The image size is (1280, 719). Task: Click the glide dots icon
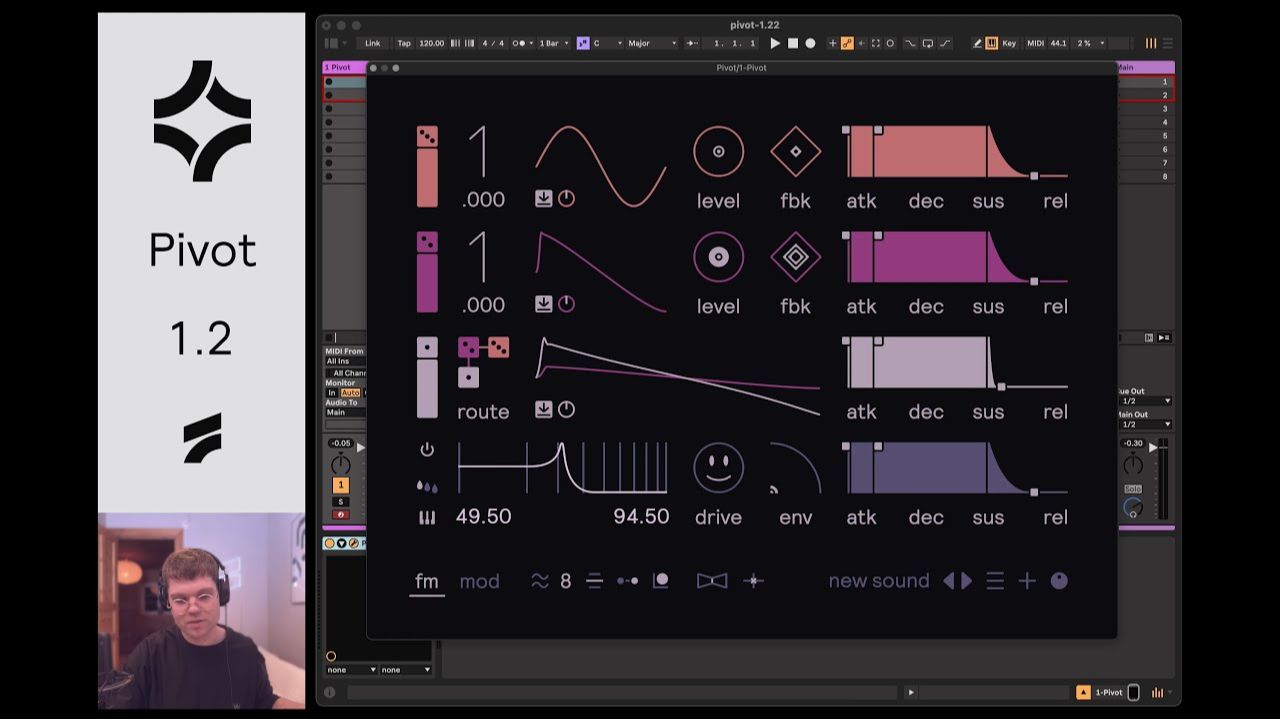coord(628,581)
